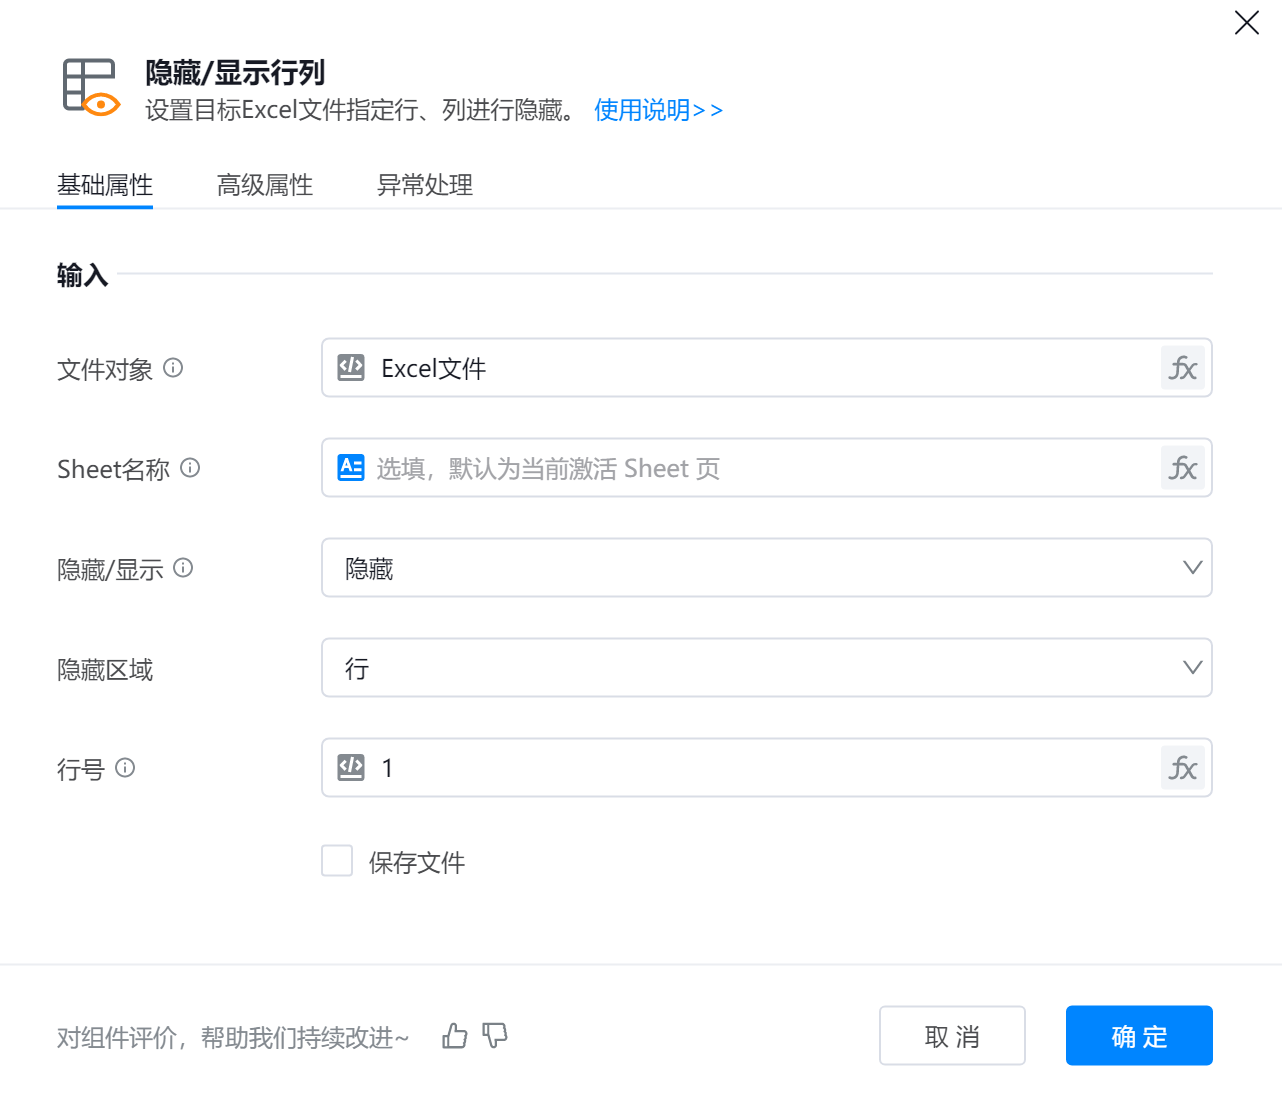The height and width of the screenshot is (1095, 1282).
Task: Click the Sheet名称 input field
Action: pyautogui.click(x=760, y=468)
